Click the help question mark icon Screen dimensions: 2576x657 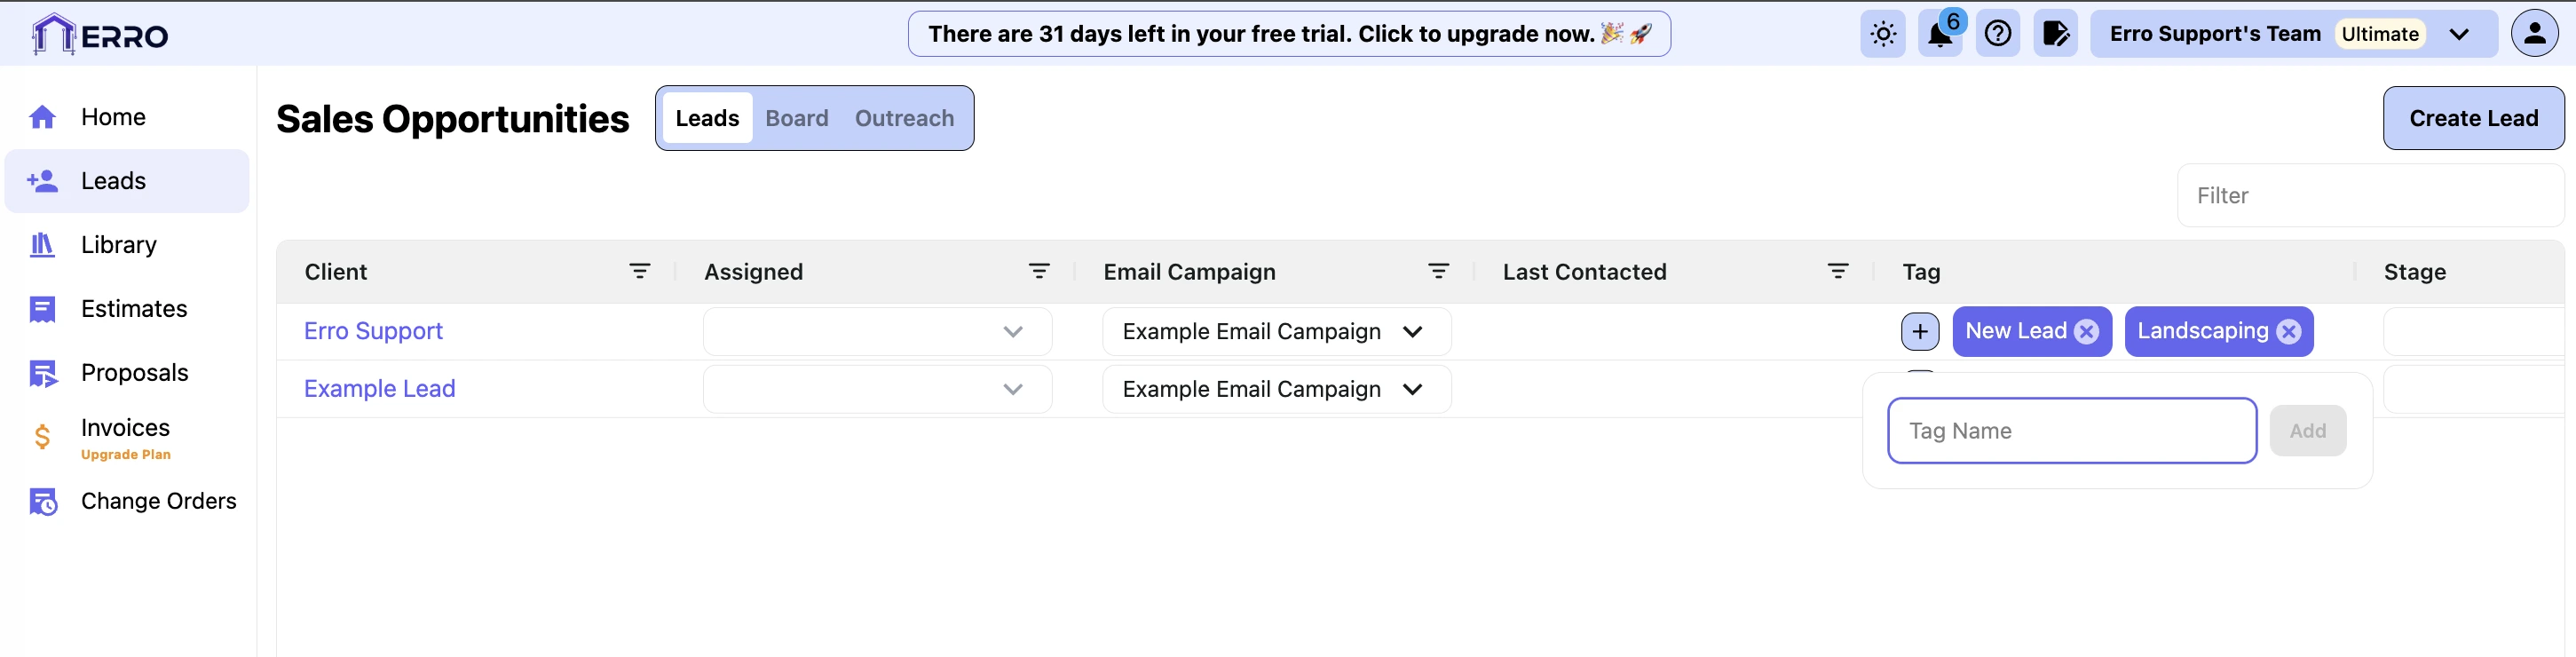tap(1998, 34)
